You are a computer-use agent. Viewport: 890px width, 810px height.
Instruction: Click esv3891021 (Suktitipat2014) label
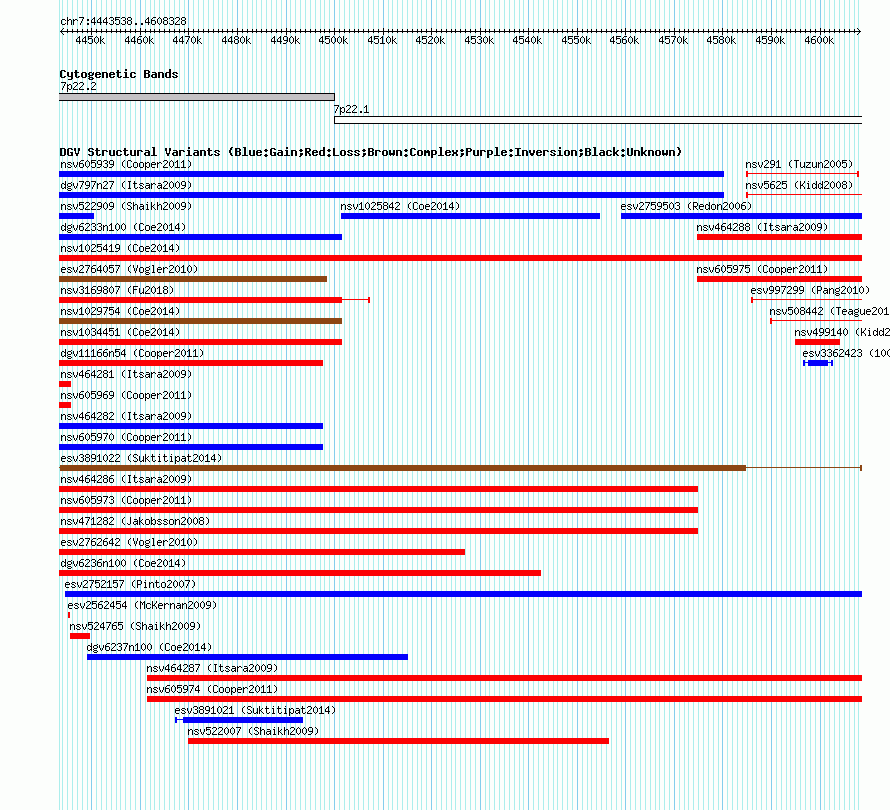click(x=255, y=710)
